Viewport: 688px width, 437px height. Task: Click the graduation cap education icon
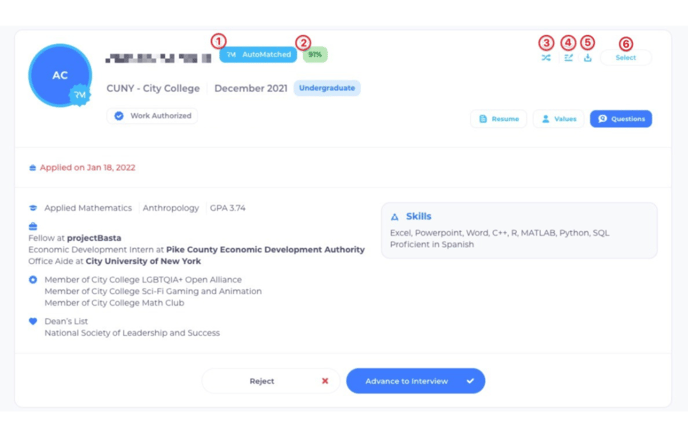33,208
